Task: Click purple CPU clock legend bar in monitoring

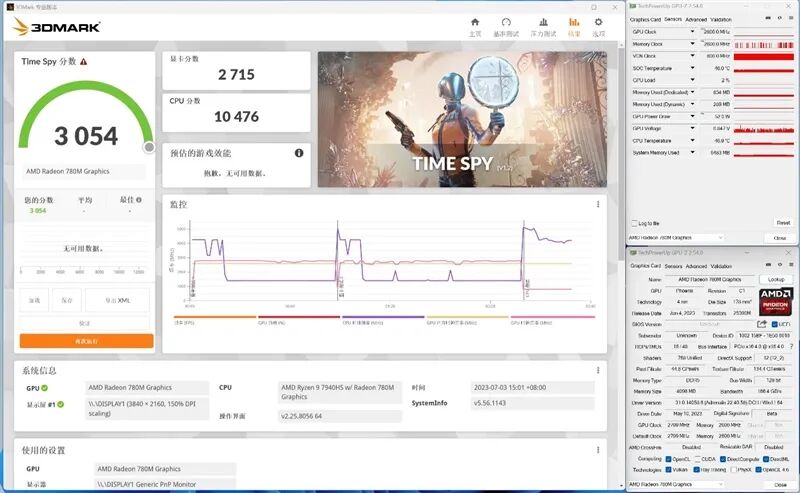Action: pos(383,317)
